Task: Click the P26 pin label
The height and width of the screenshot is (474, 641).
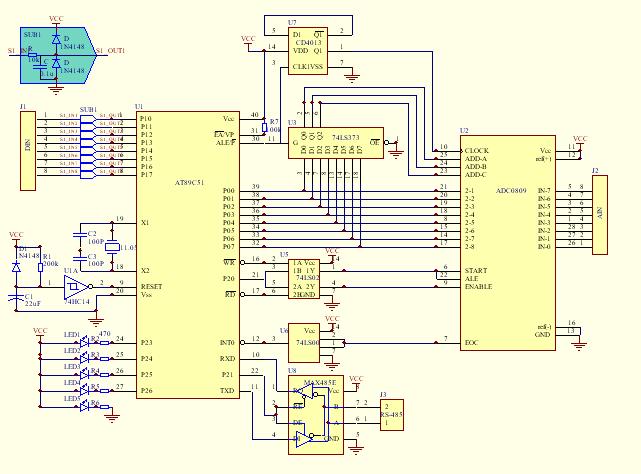Action: click(146, 391)
